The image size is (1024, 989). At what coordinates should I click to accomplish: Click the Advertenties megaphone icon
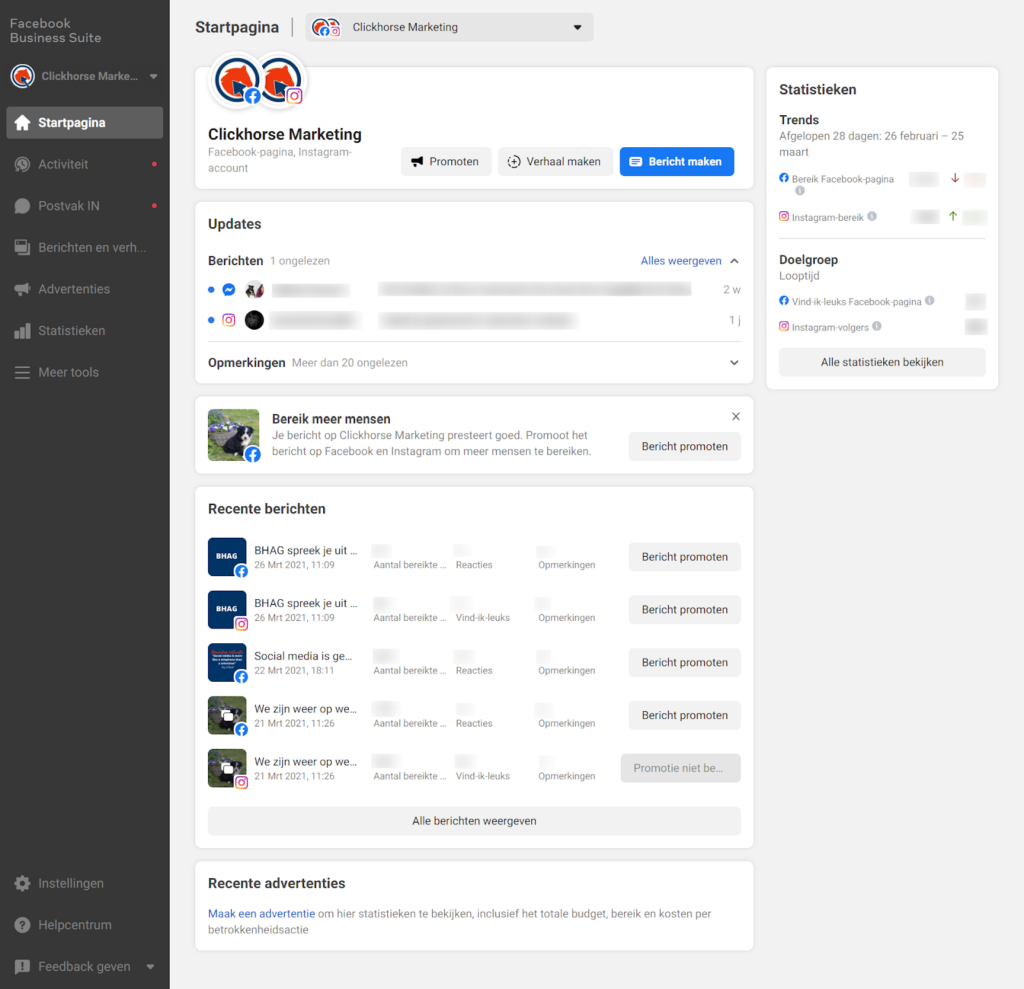coord(22,289)
